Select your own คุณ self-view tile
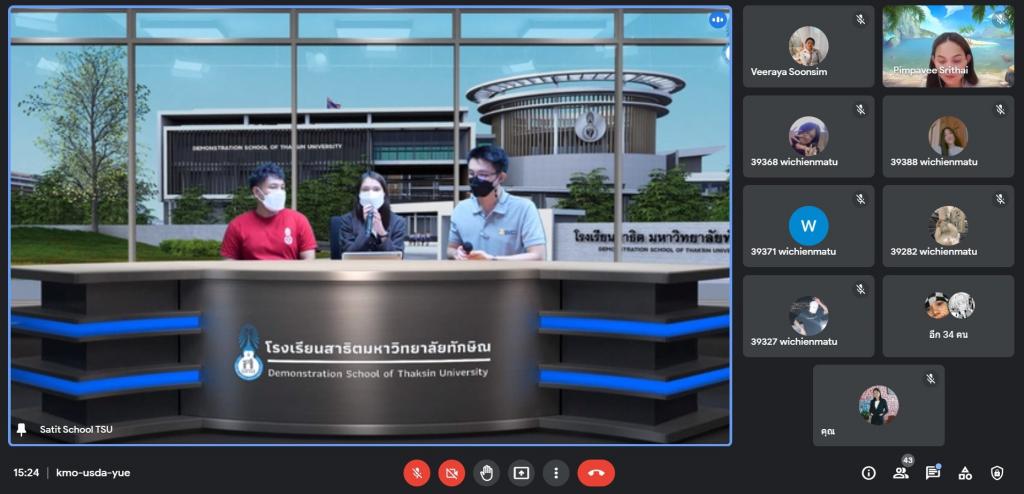 click(x=878, y=406)
